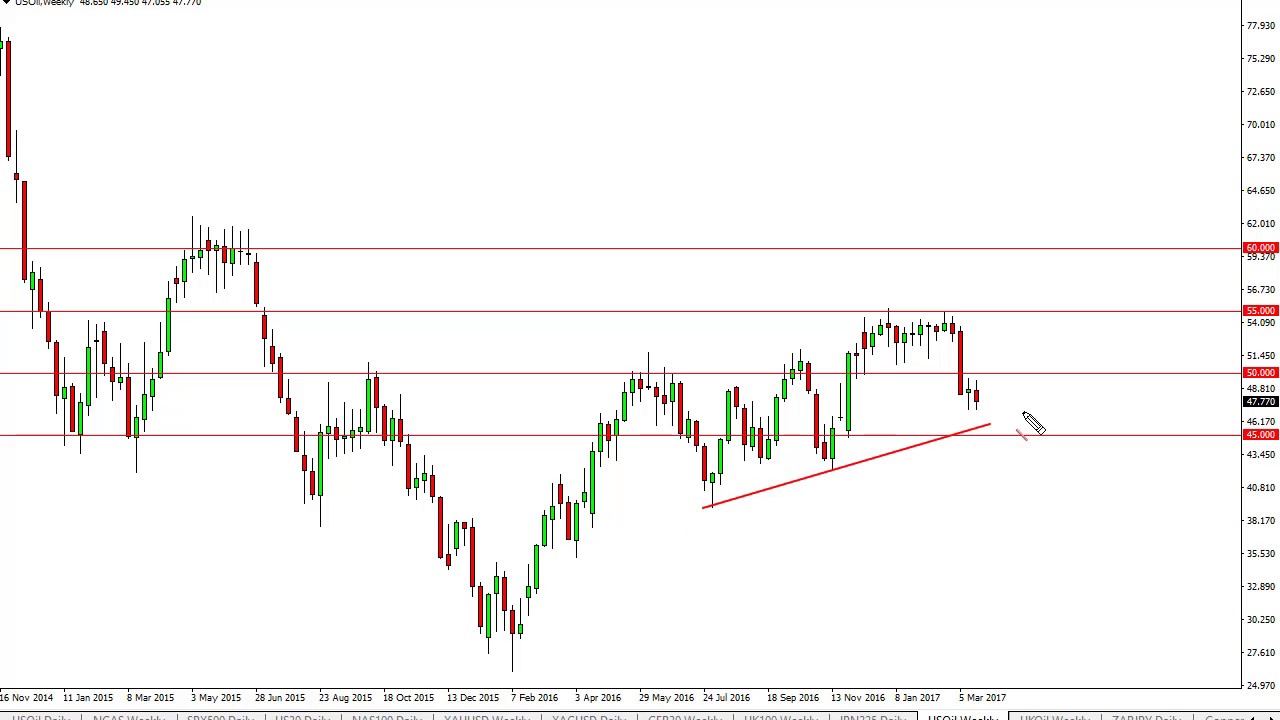Click the 8 Mar 2015 date label
Image resolution: width=1280 pixels, height=720 pixels.
pyautogui.click(x=150, y=698)
